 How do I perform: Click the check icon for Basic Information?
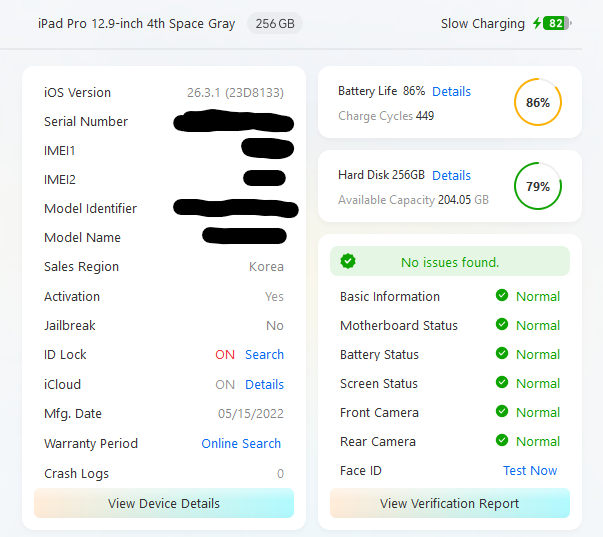[501, 295]
